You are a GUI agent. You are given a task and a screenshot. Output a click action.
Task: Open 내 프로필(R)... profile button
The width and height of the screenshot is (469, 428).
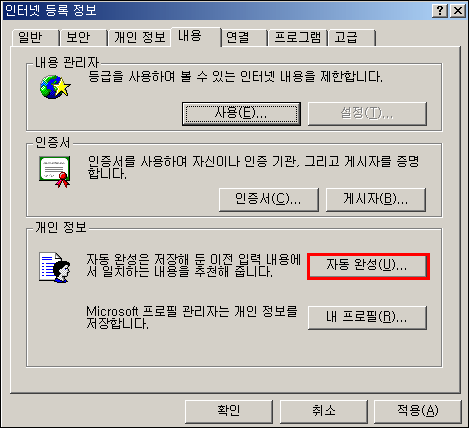[x=367, y=318]
